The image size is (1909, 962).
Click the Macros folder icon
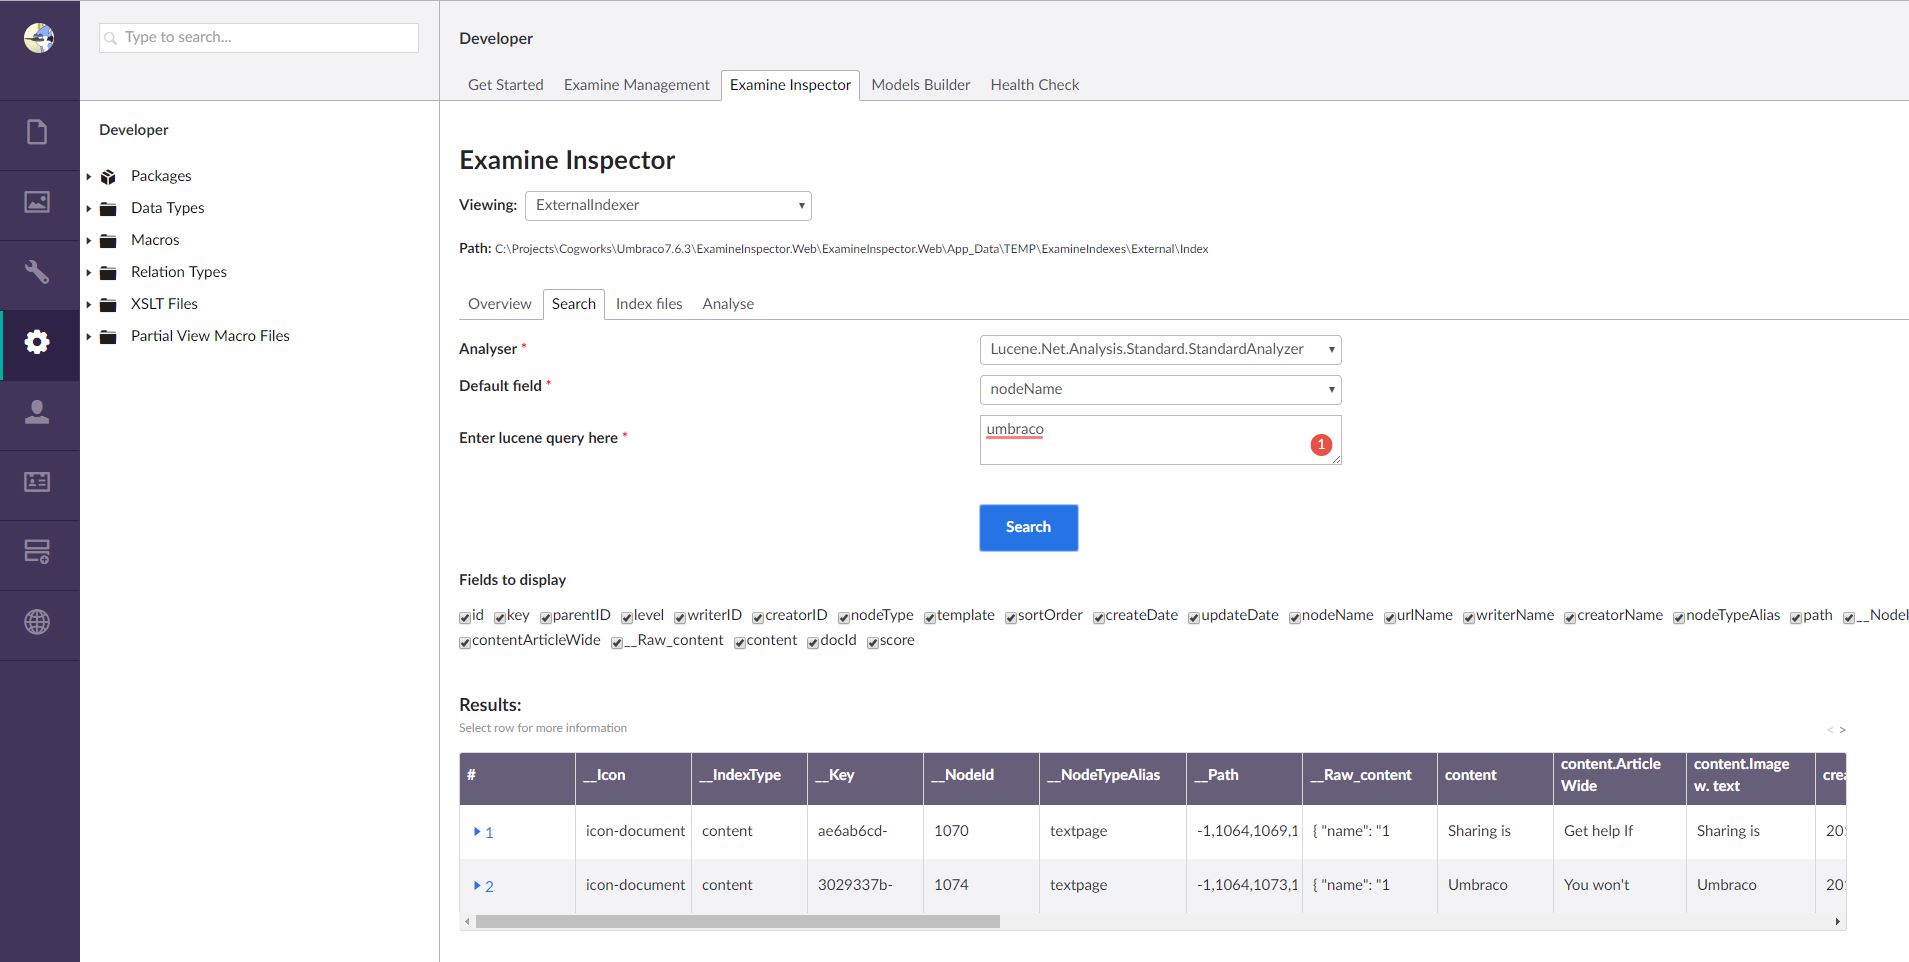108,241
